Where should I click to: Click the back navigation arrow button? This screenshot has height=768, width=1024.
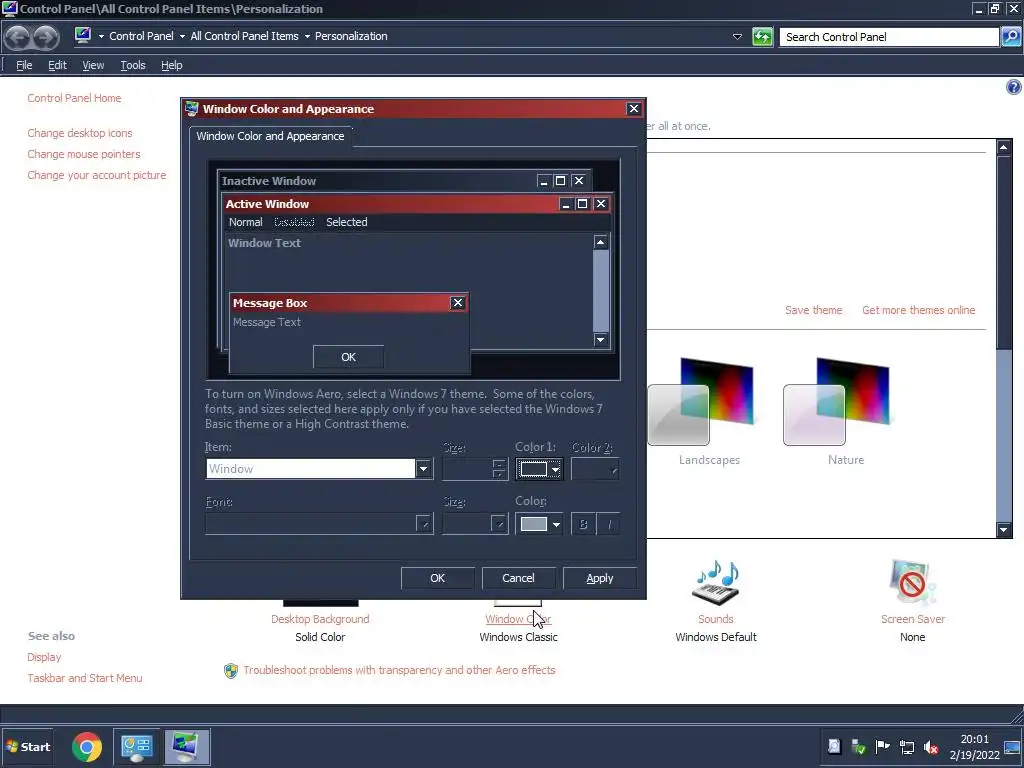tap(18, 37)
